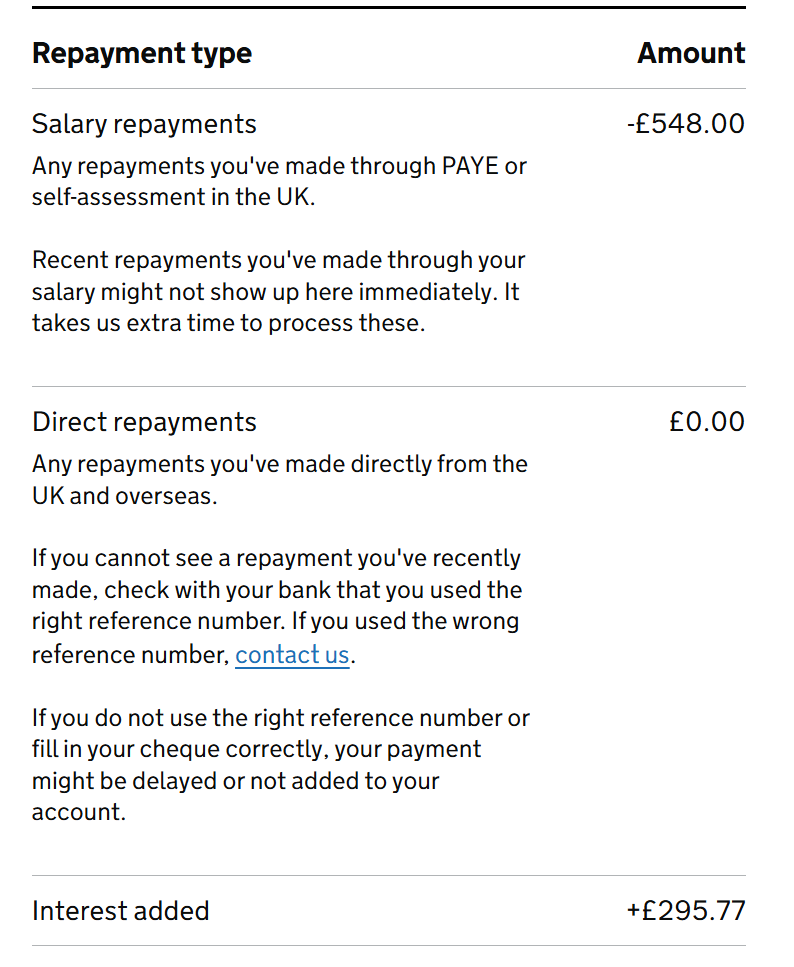794x967 pixels.
Task: Click 'takes us extra time to process' line
Action: pyautogui.click(x=228, y=323)
